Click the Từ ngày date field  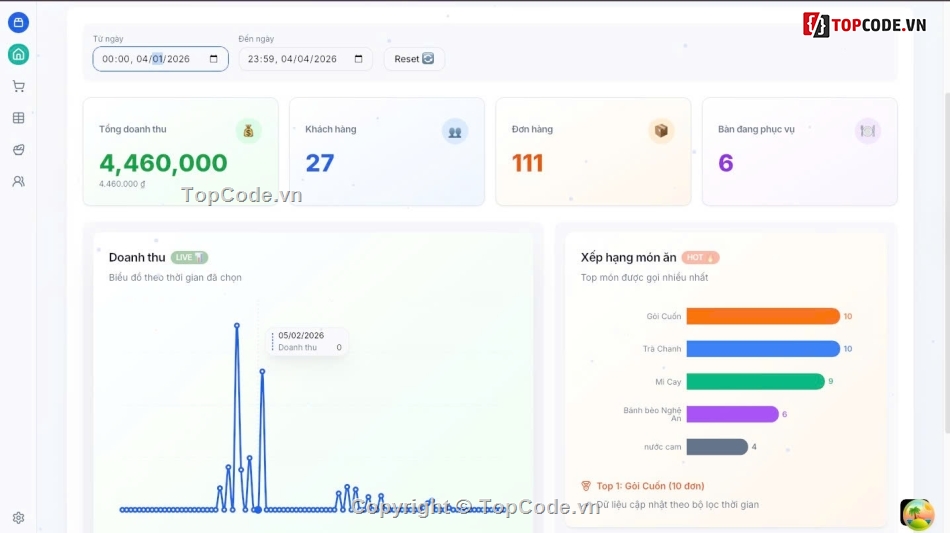tap(161, 59)
